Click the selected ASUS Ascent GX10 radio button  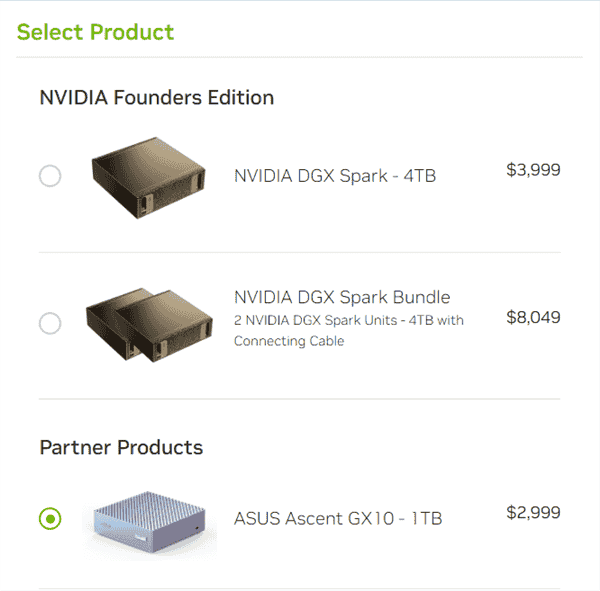pyautogui.click(x=50, y=518)
